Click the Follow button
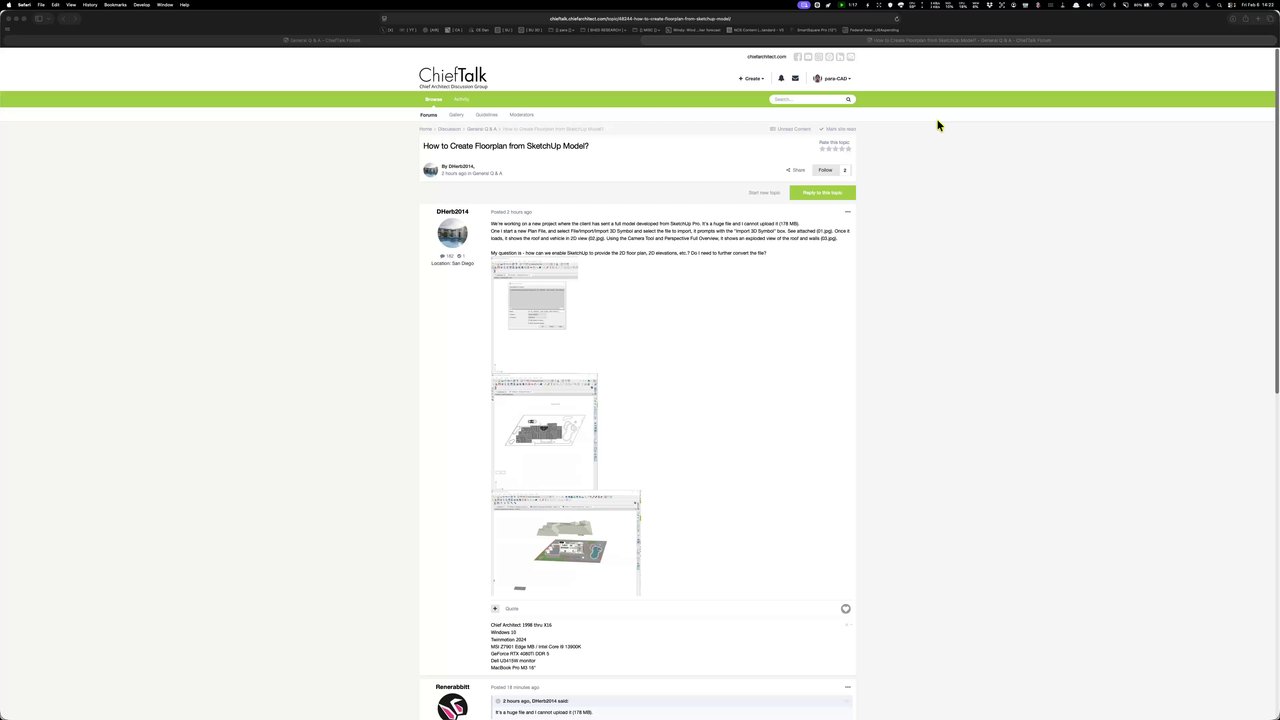 click(825, 170)
